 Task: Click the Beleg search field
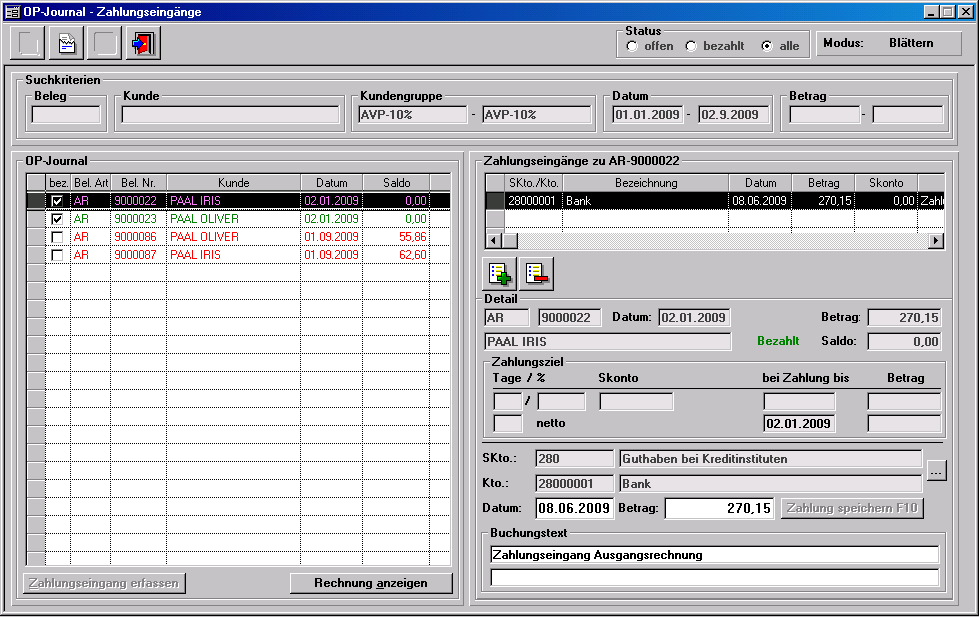click(x=67, y=114)
